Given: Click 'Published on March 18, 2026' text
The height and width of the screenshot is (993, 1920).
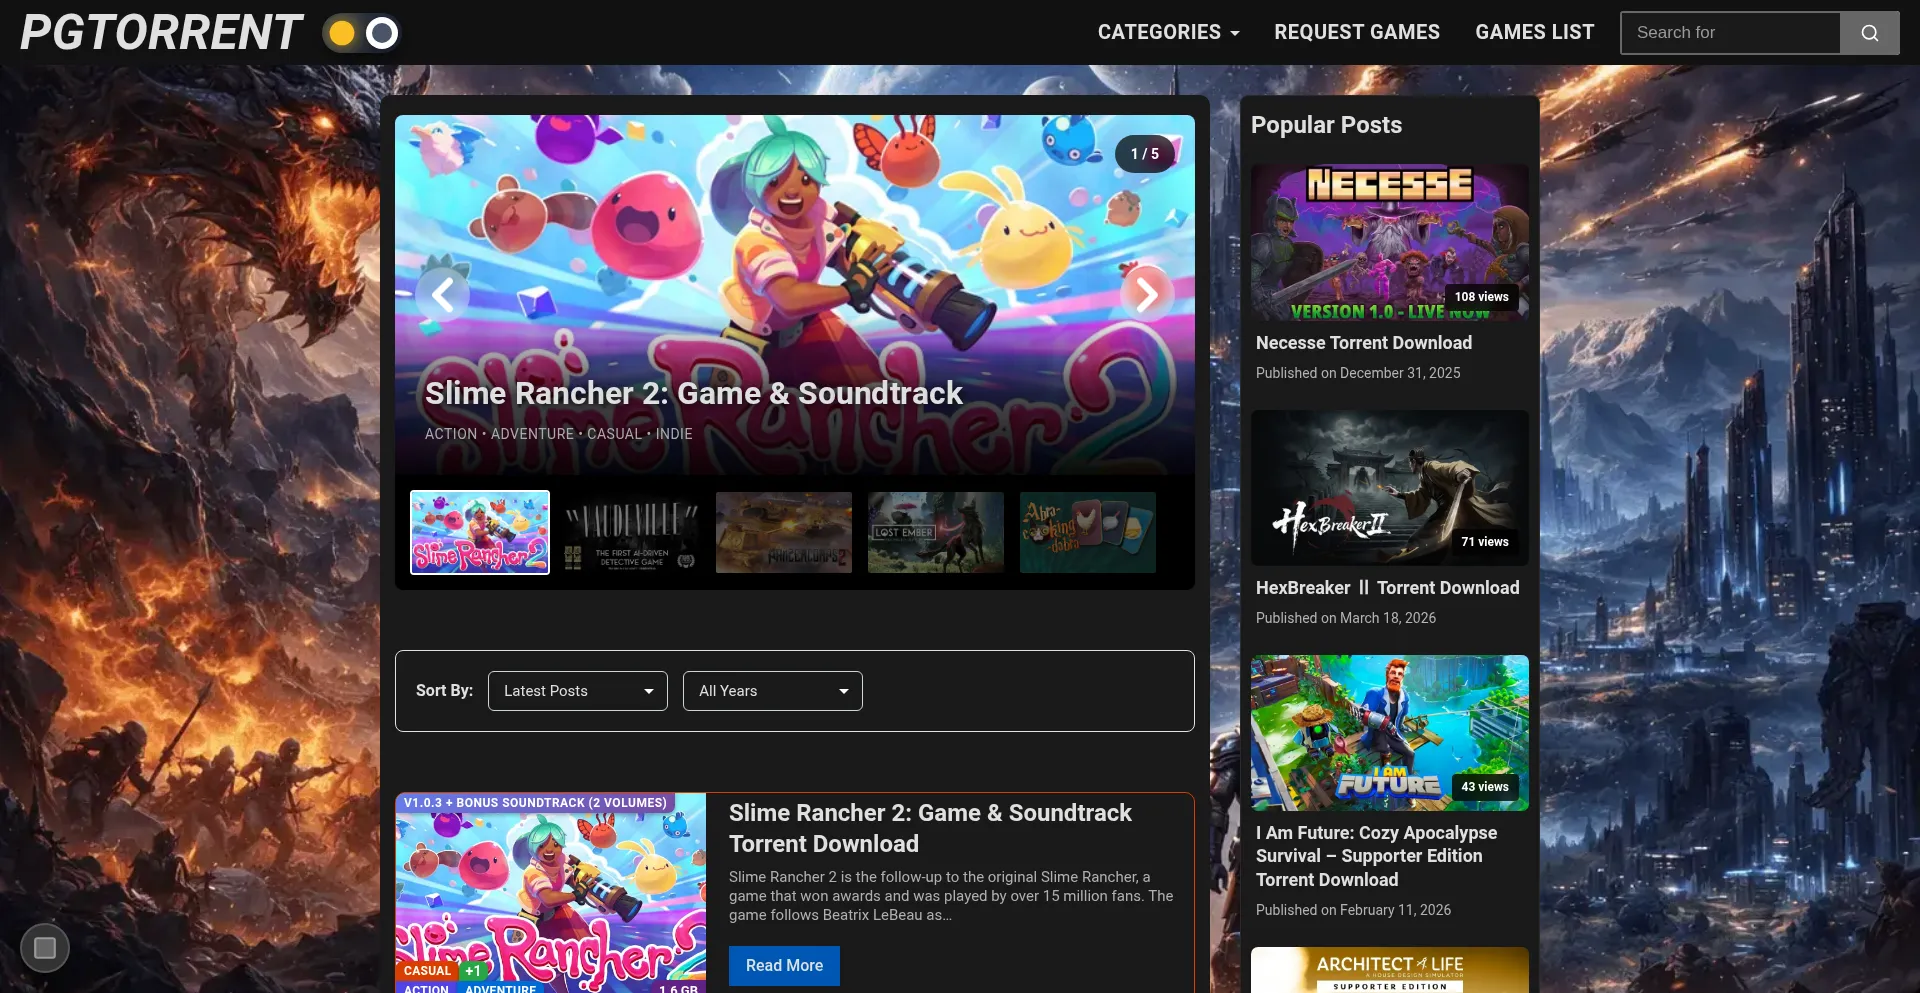Looking at the screenshot, I should pos(1346,618).
